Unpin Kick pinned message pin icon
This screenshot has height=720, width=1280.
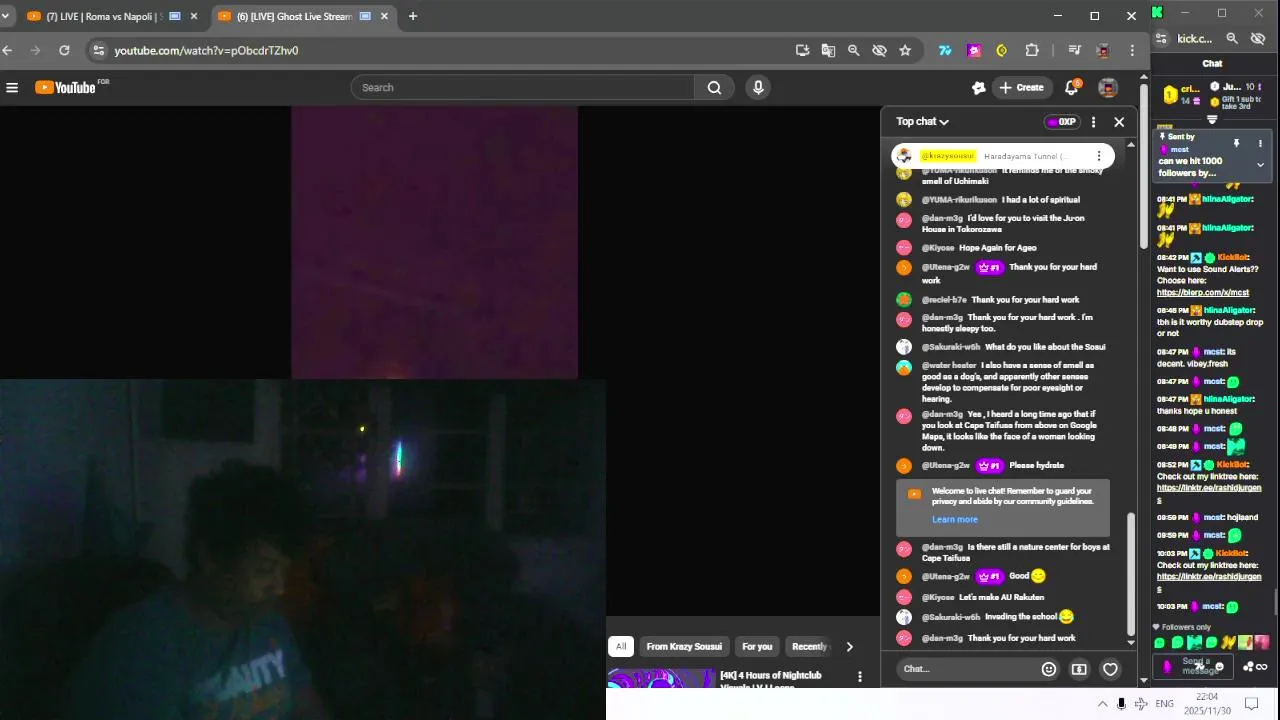coord(1236,144)
